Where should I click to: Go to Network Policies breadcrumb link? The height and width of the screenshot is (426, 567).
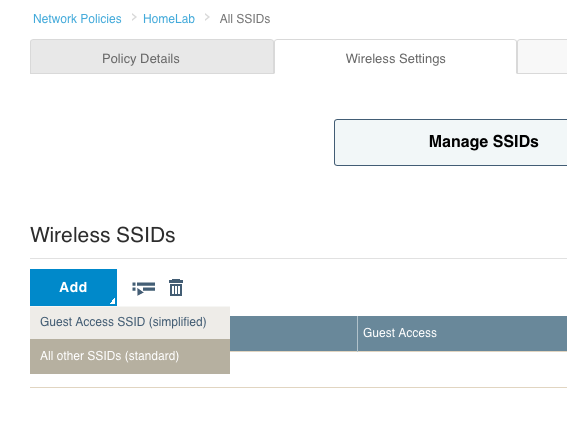click(x=77, y=19)
